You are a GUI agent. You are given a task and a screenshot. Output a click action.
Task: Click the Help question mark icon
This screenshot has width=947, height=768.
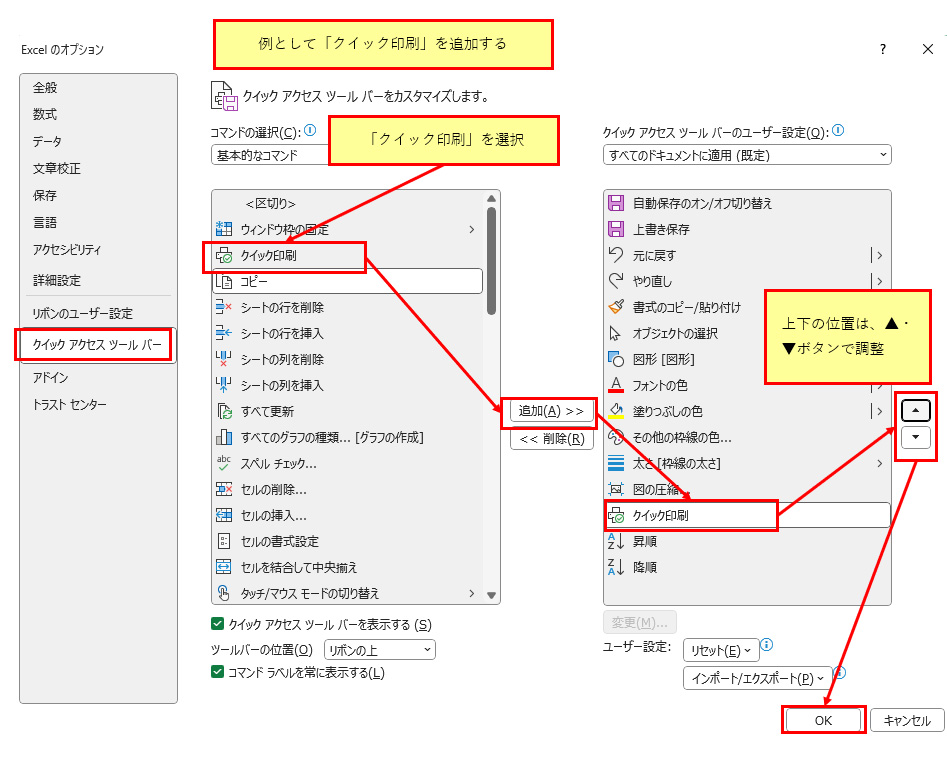click(882, 49)
